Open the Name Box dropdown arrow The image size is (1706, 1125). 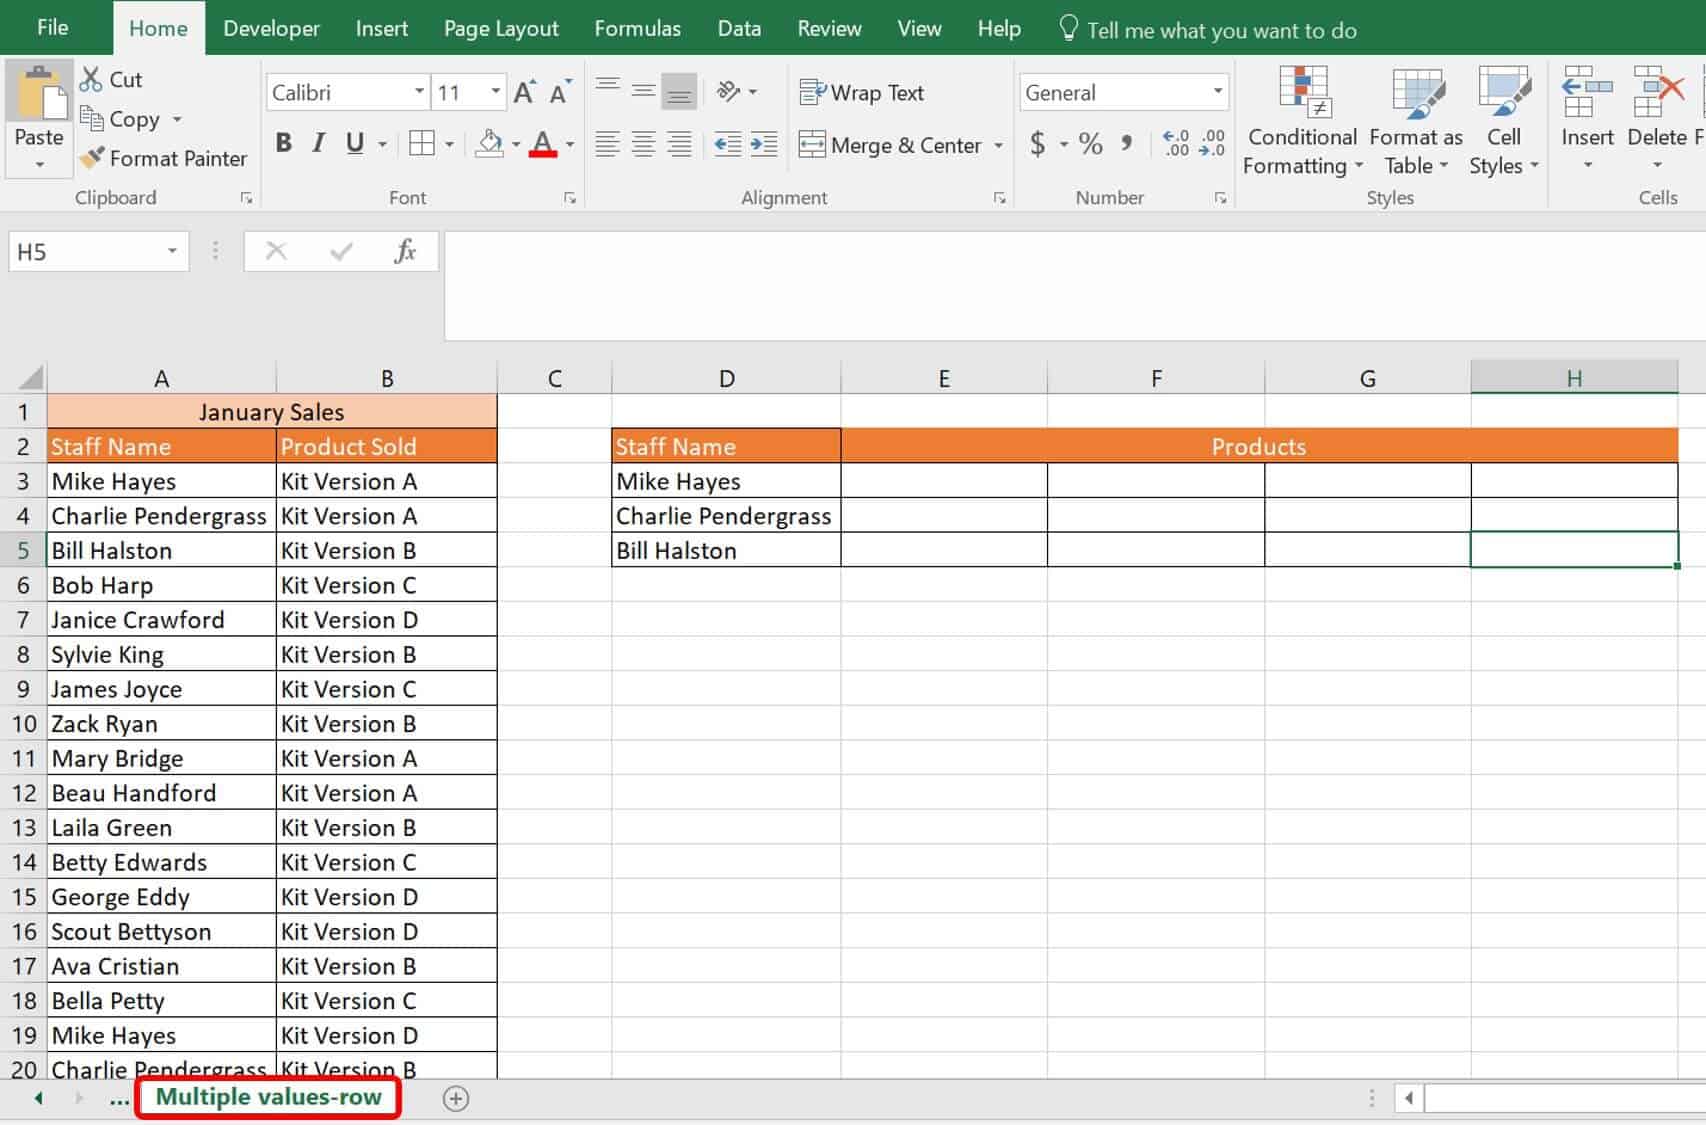(x=172, y=251)
